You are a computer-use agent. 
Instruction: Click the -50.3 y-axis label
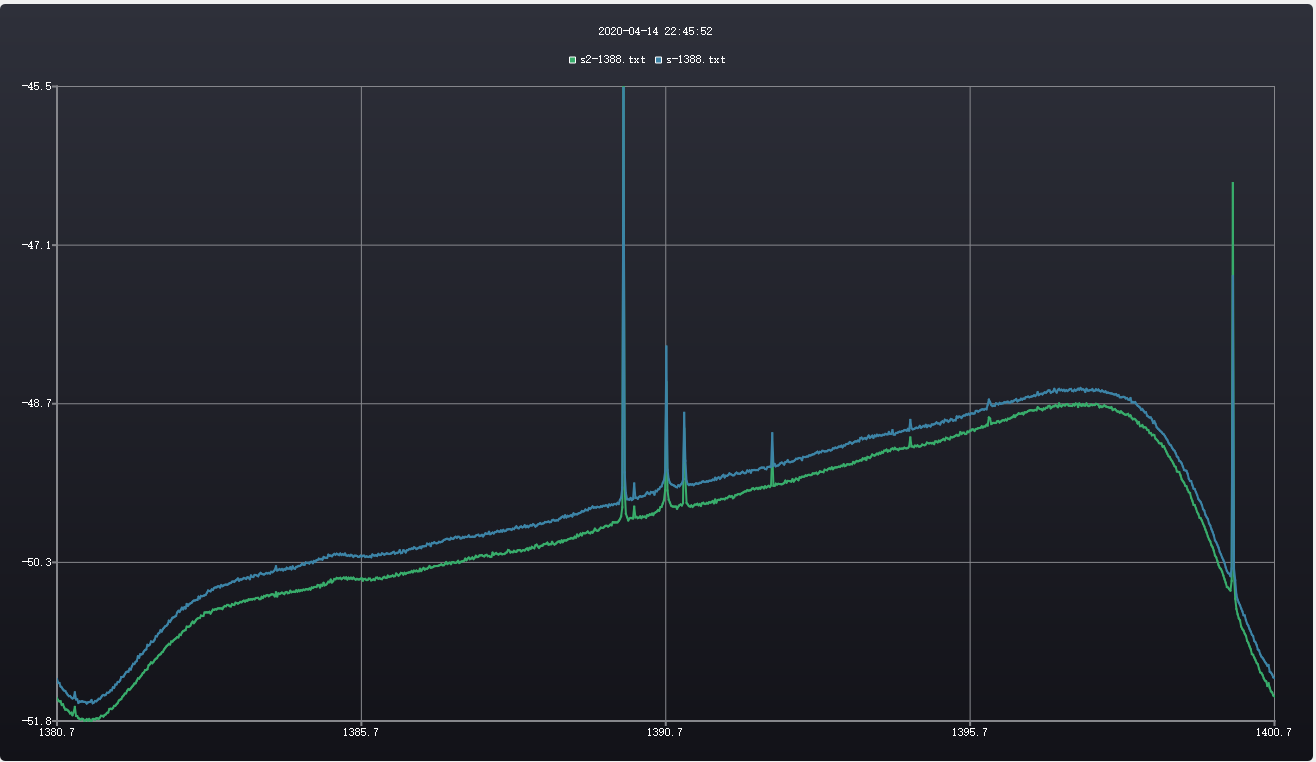(37, 562)
